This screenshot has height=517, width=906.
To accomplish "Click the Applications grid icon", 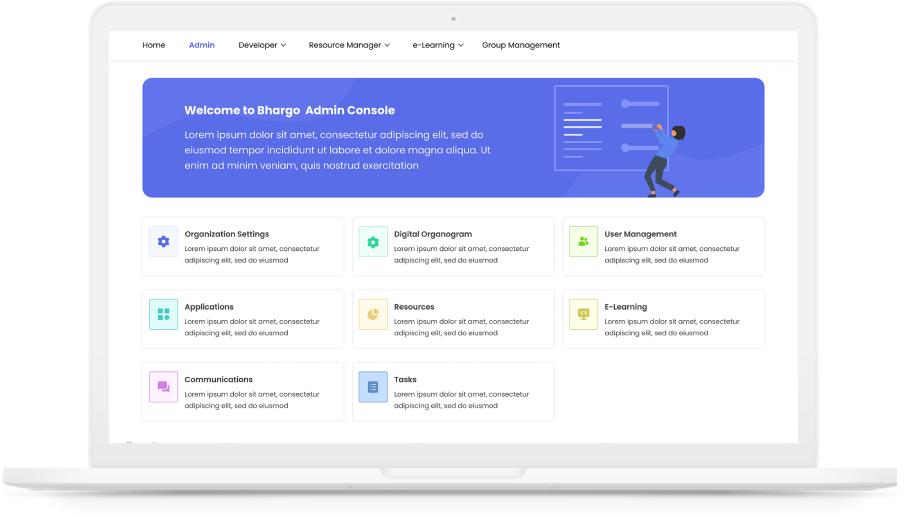I will 163,314.
